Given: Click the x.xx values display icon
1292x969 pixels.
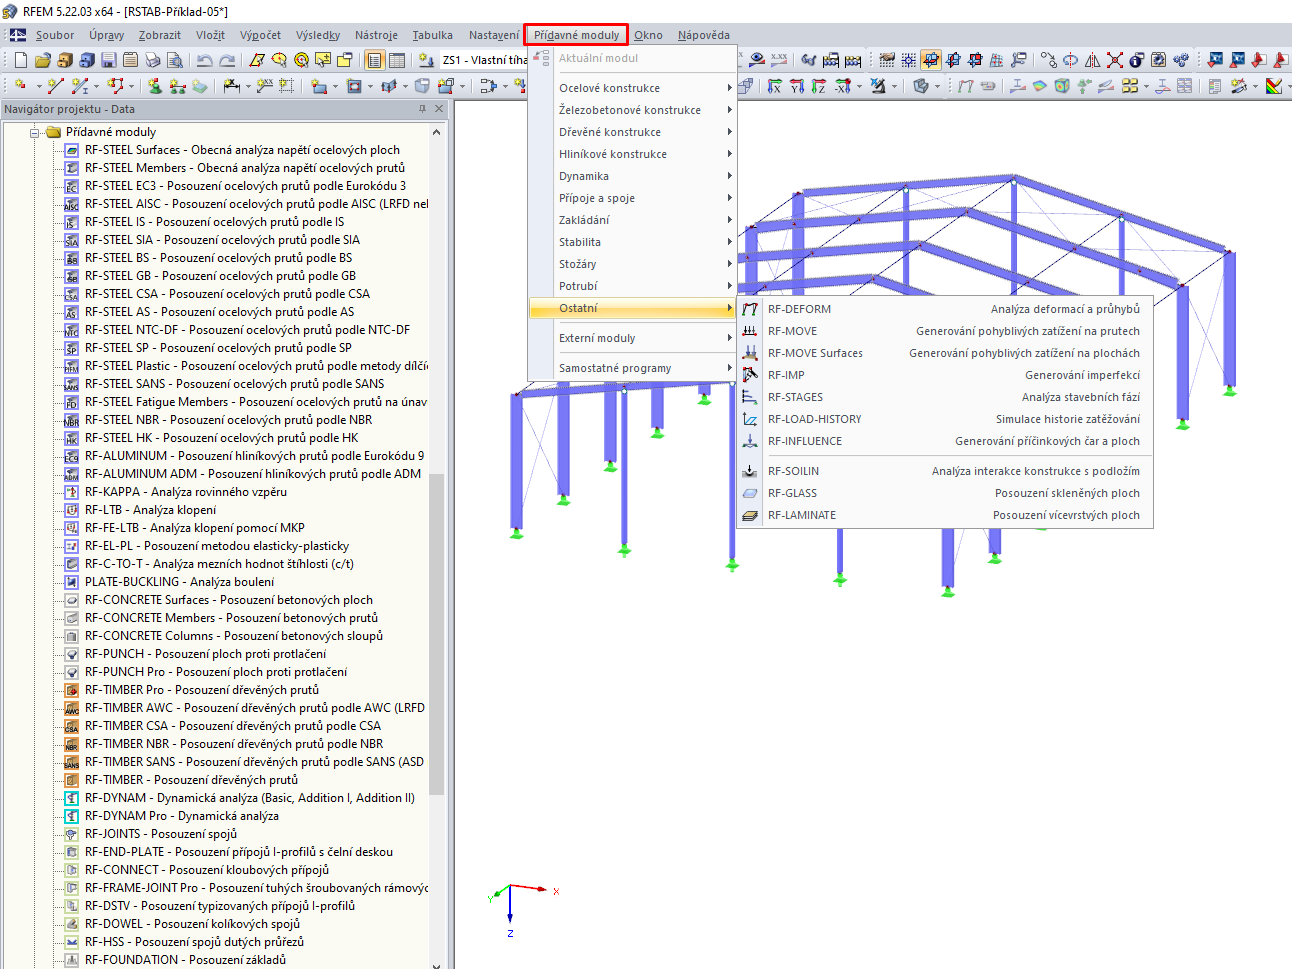Looking at the screenshot, I should click(x=779, y=60).
